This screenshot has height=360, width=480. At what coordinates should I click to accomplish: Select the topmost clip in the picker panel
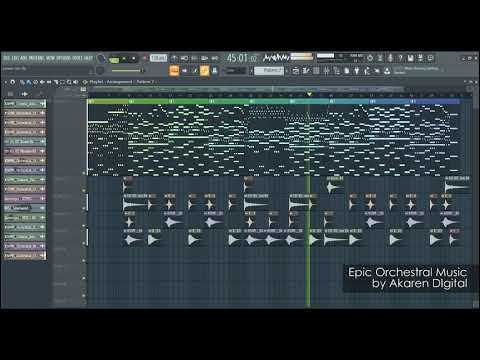tap(25, 104)
